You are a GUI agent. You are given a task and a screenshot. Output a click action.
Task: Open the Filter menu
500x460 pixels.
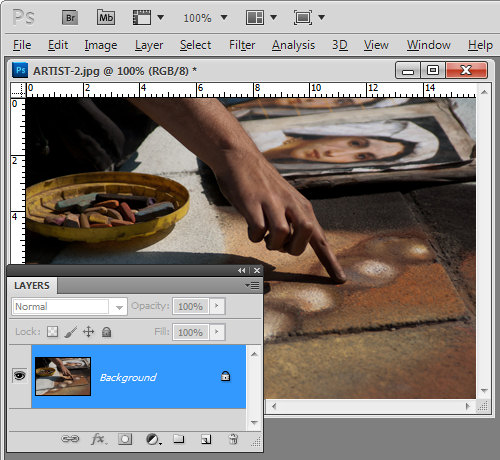pyautogui.click(x=242, y=45)
